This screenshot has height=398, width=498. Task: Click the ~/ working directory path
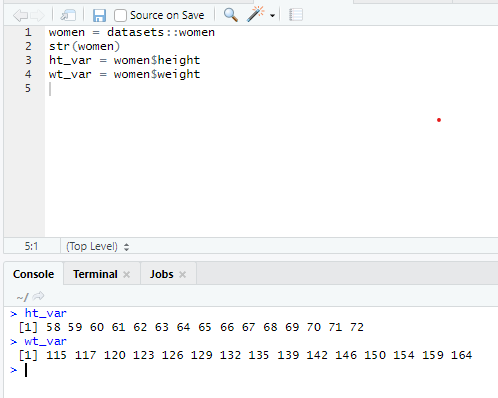22,297
